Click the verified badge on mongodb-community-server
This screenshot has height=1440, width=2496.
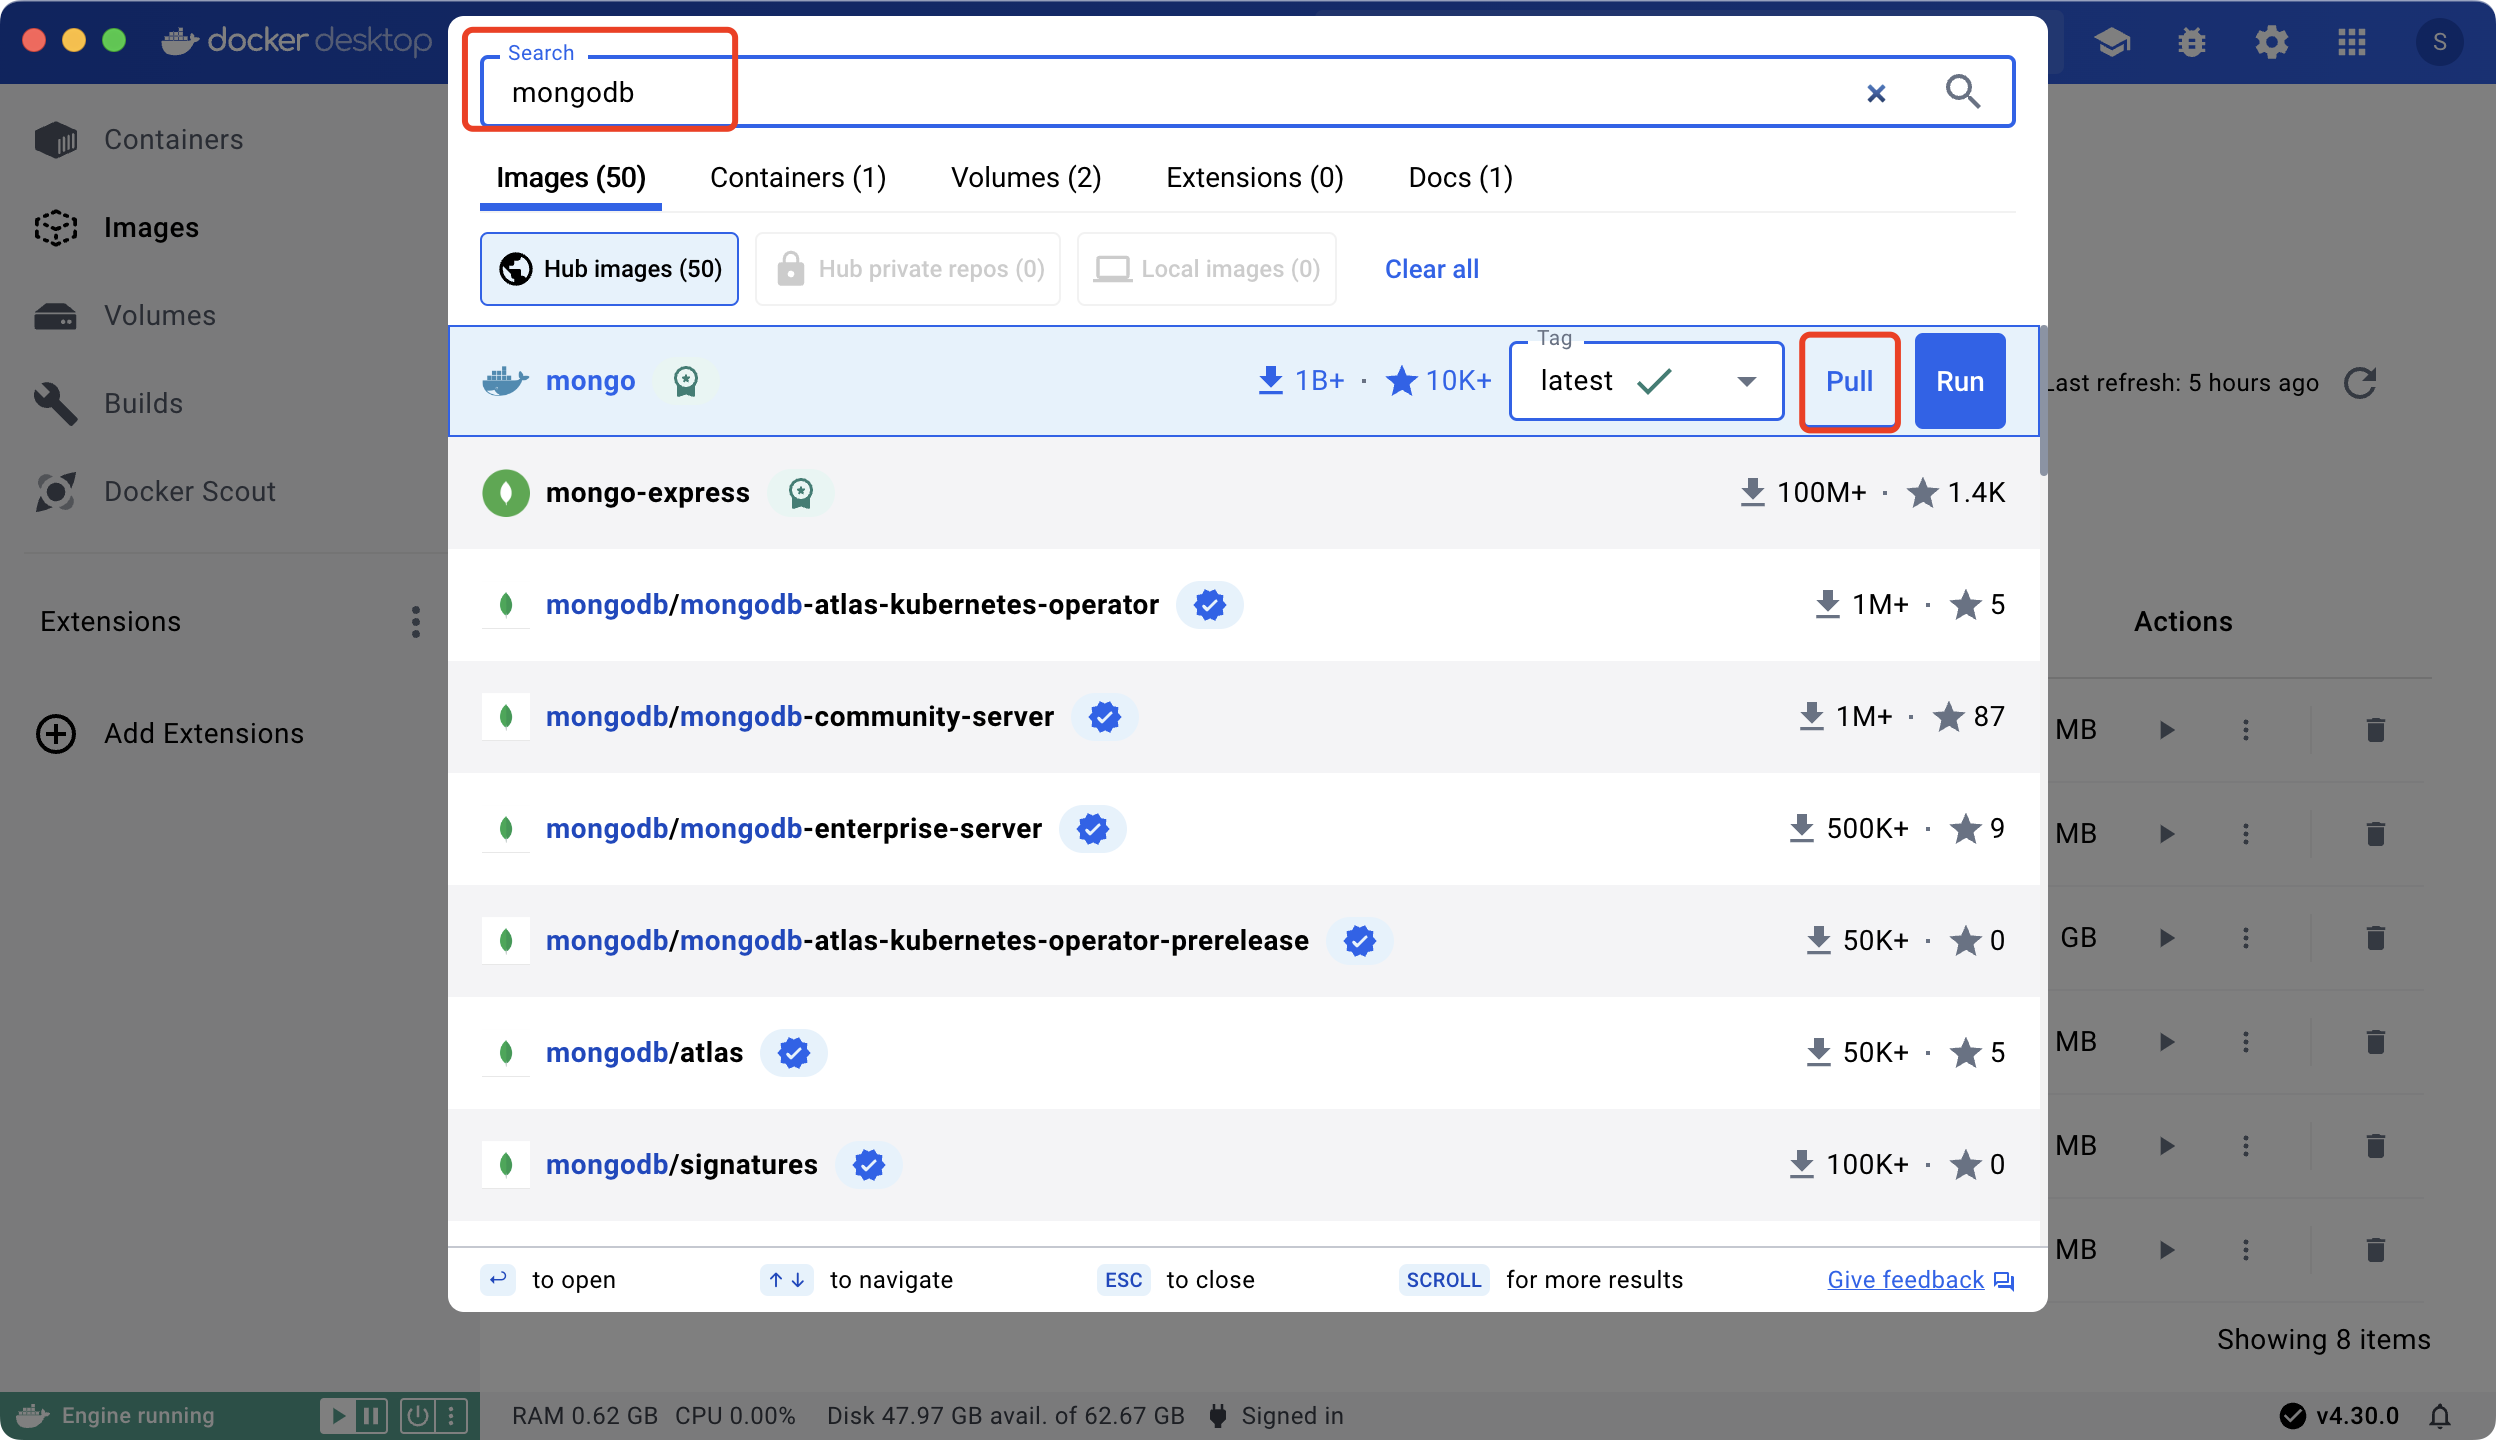(1104, 717)
